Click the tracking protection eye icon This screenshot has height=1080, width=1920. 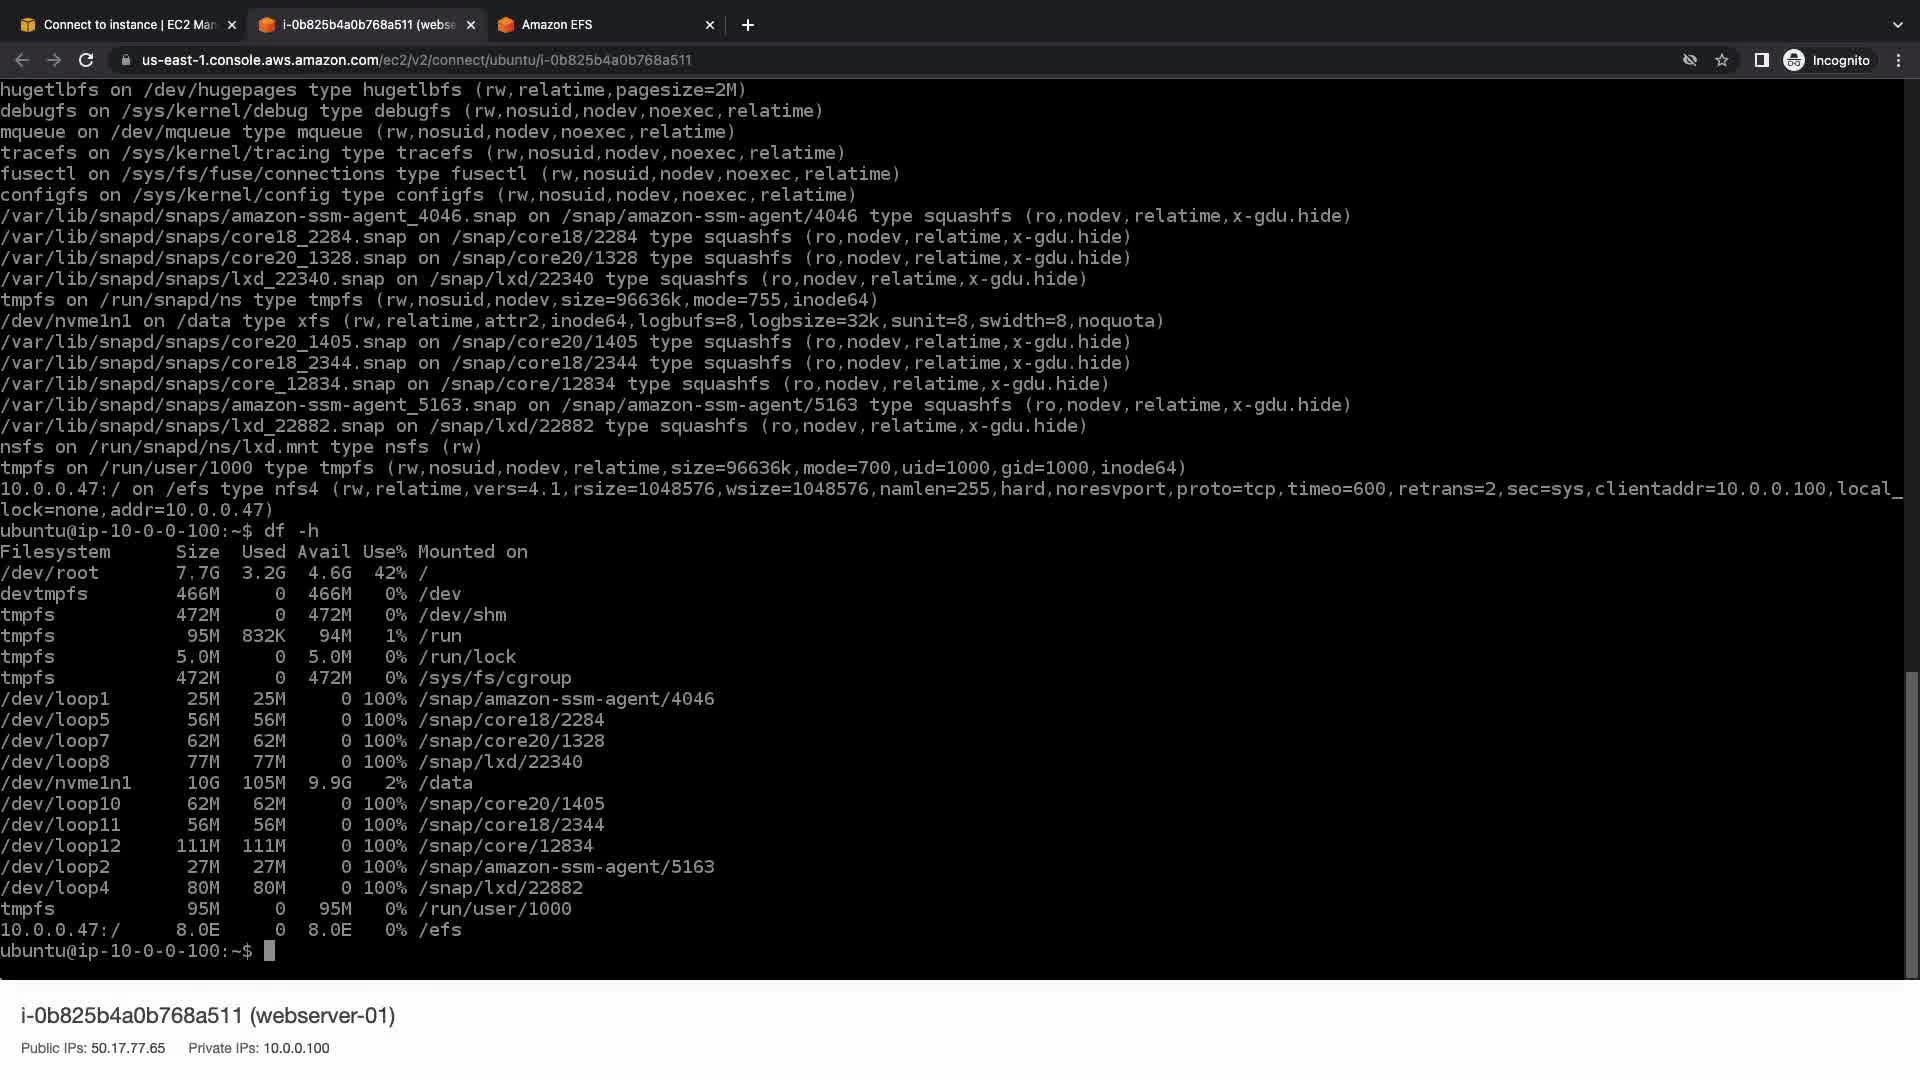[x=1690, y=60]
